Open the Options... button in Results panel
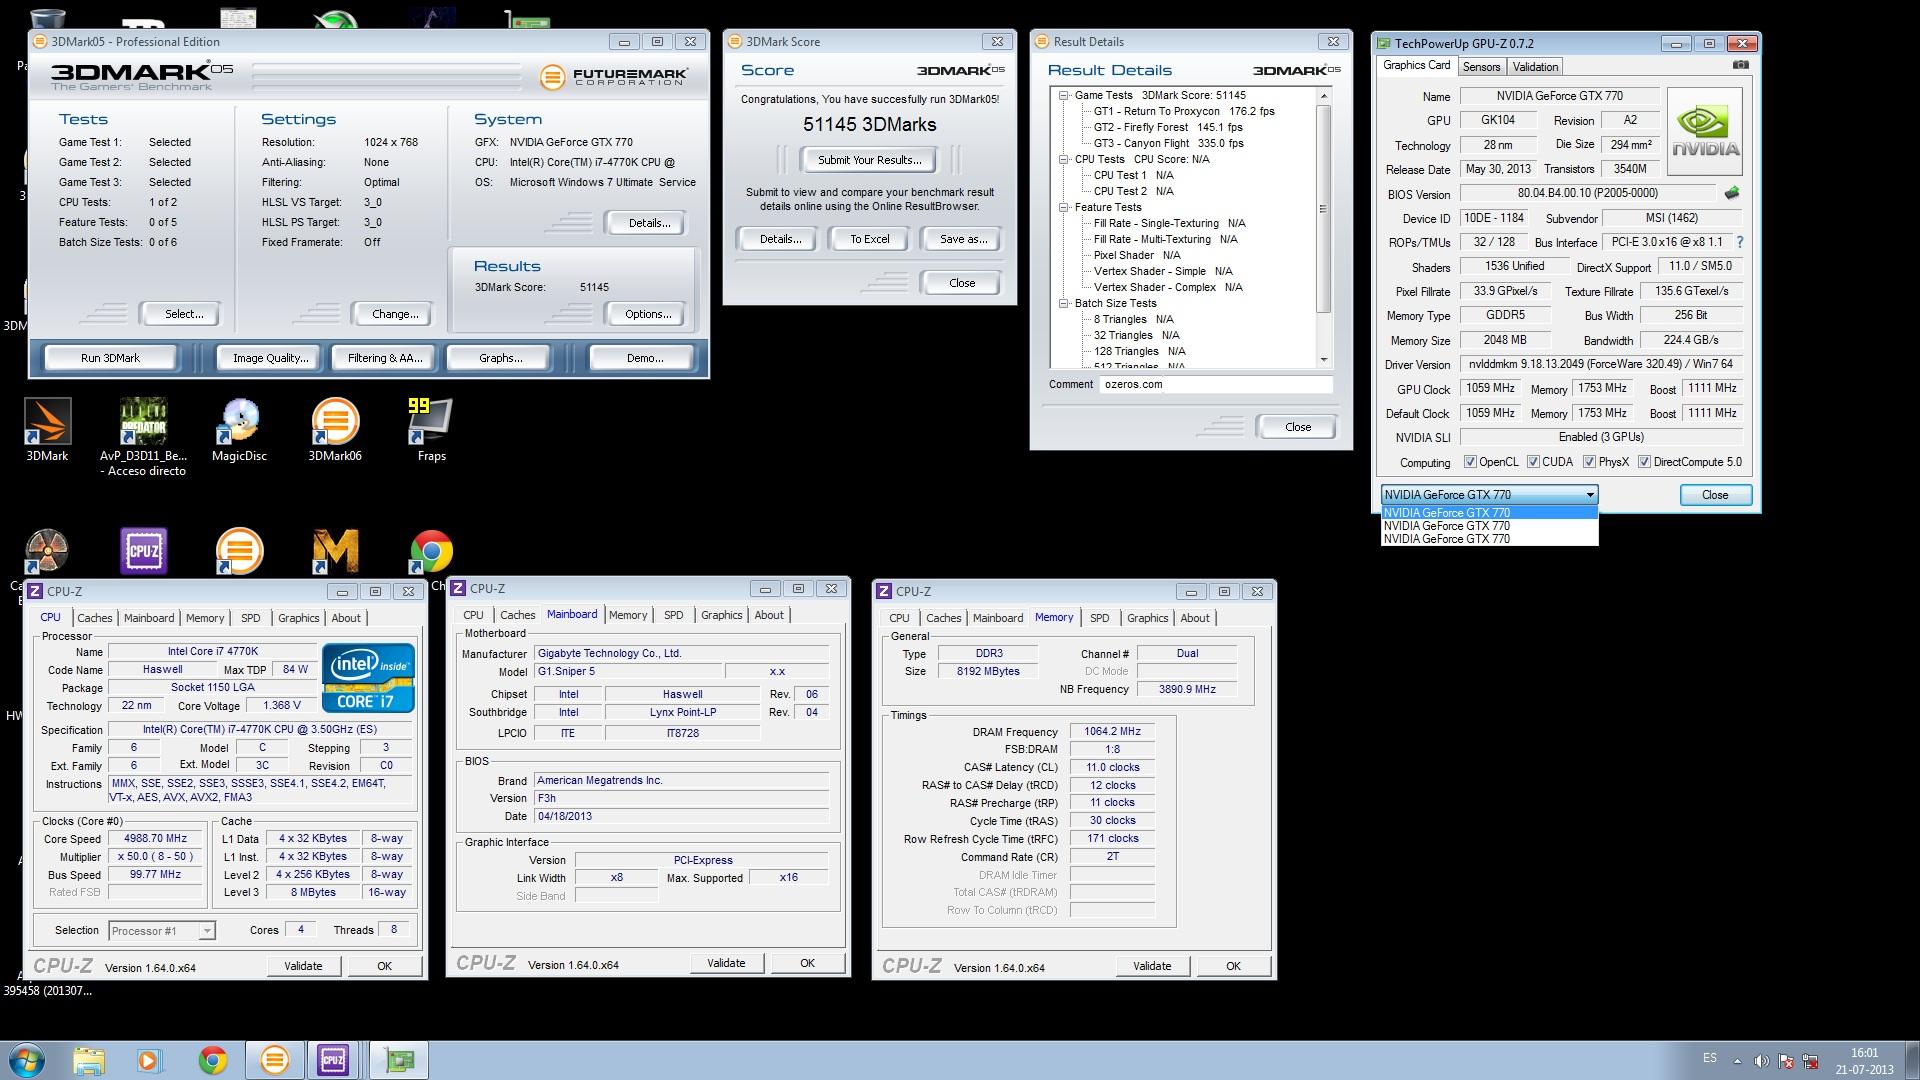This screenshot has height=1080, width=1920. [648, 314]
